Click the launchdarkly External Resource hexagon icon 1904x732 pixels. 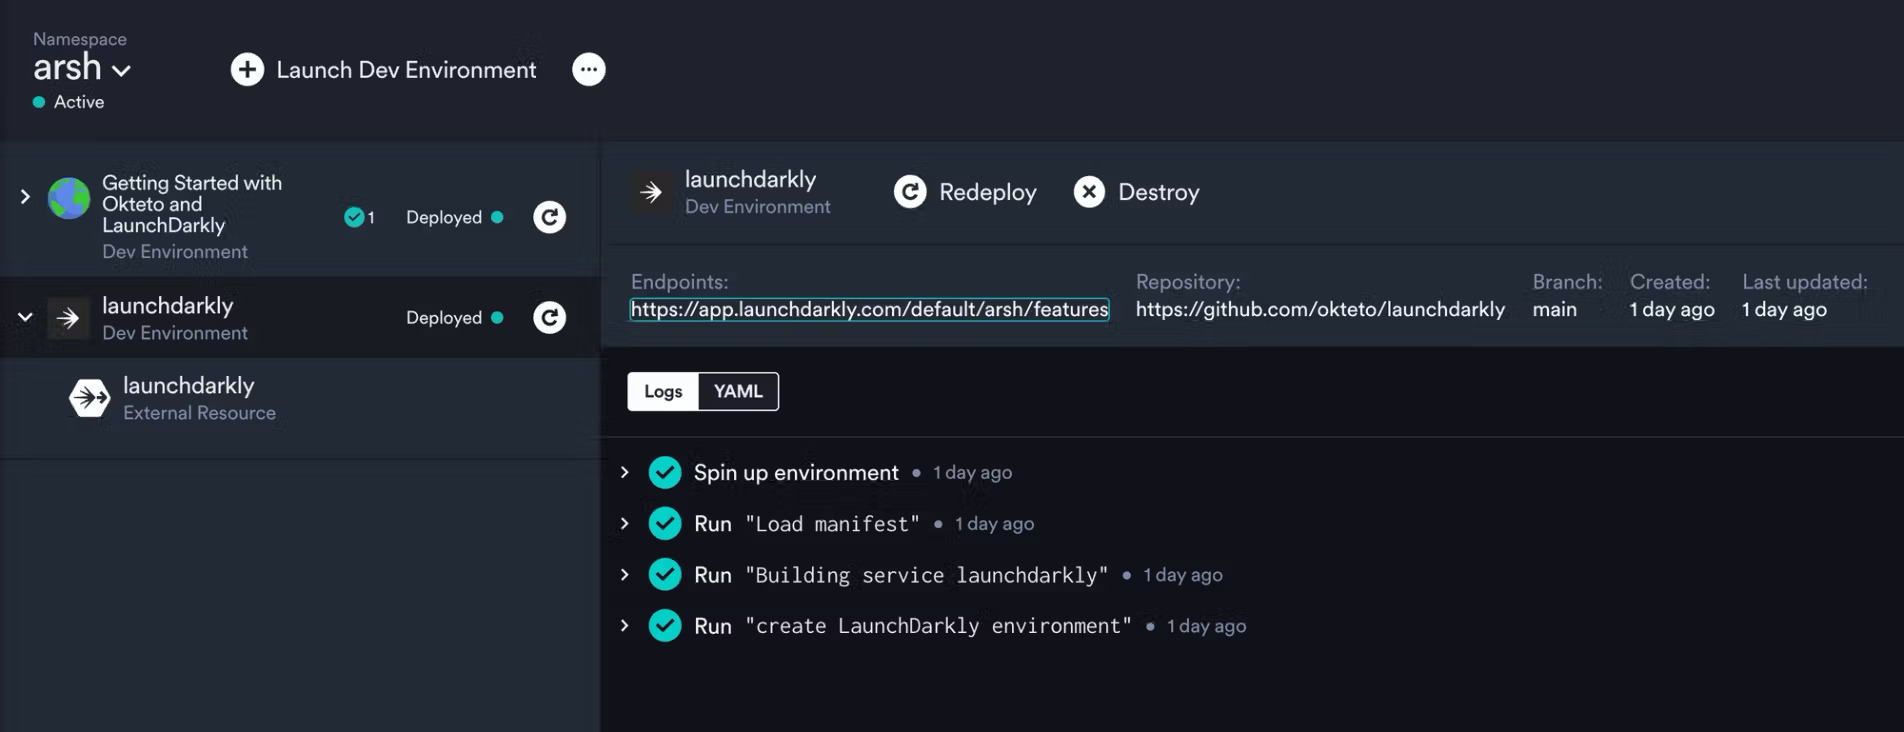click(89, 397)
